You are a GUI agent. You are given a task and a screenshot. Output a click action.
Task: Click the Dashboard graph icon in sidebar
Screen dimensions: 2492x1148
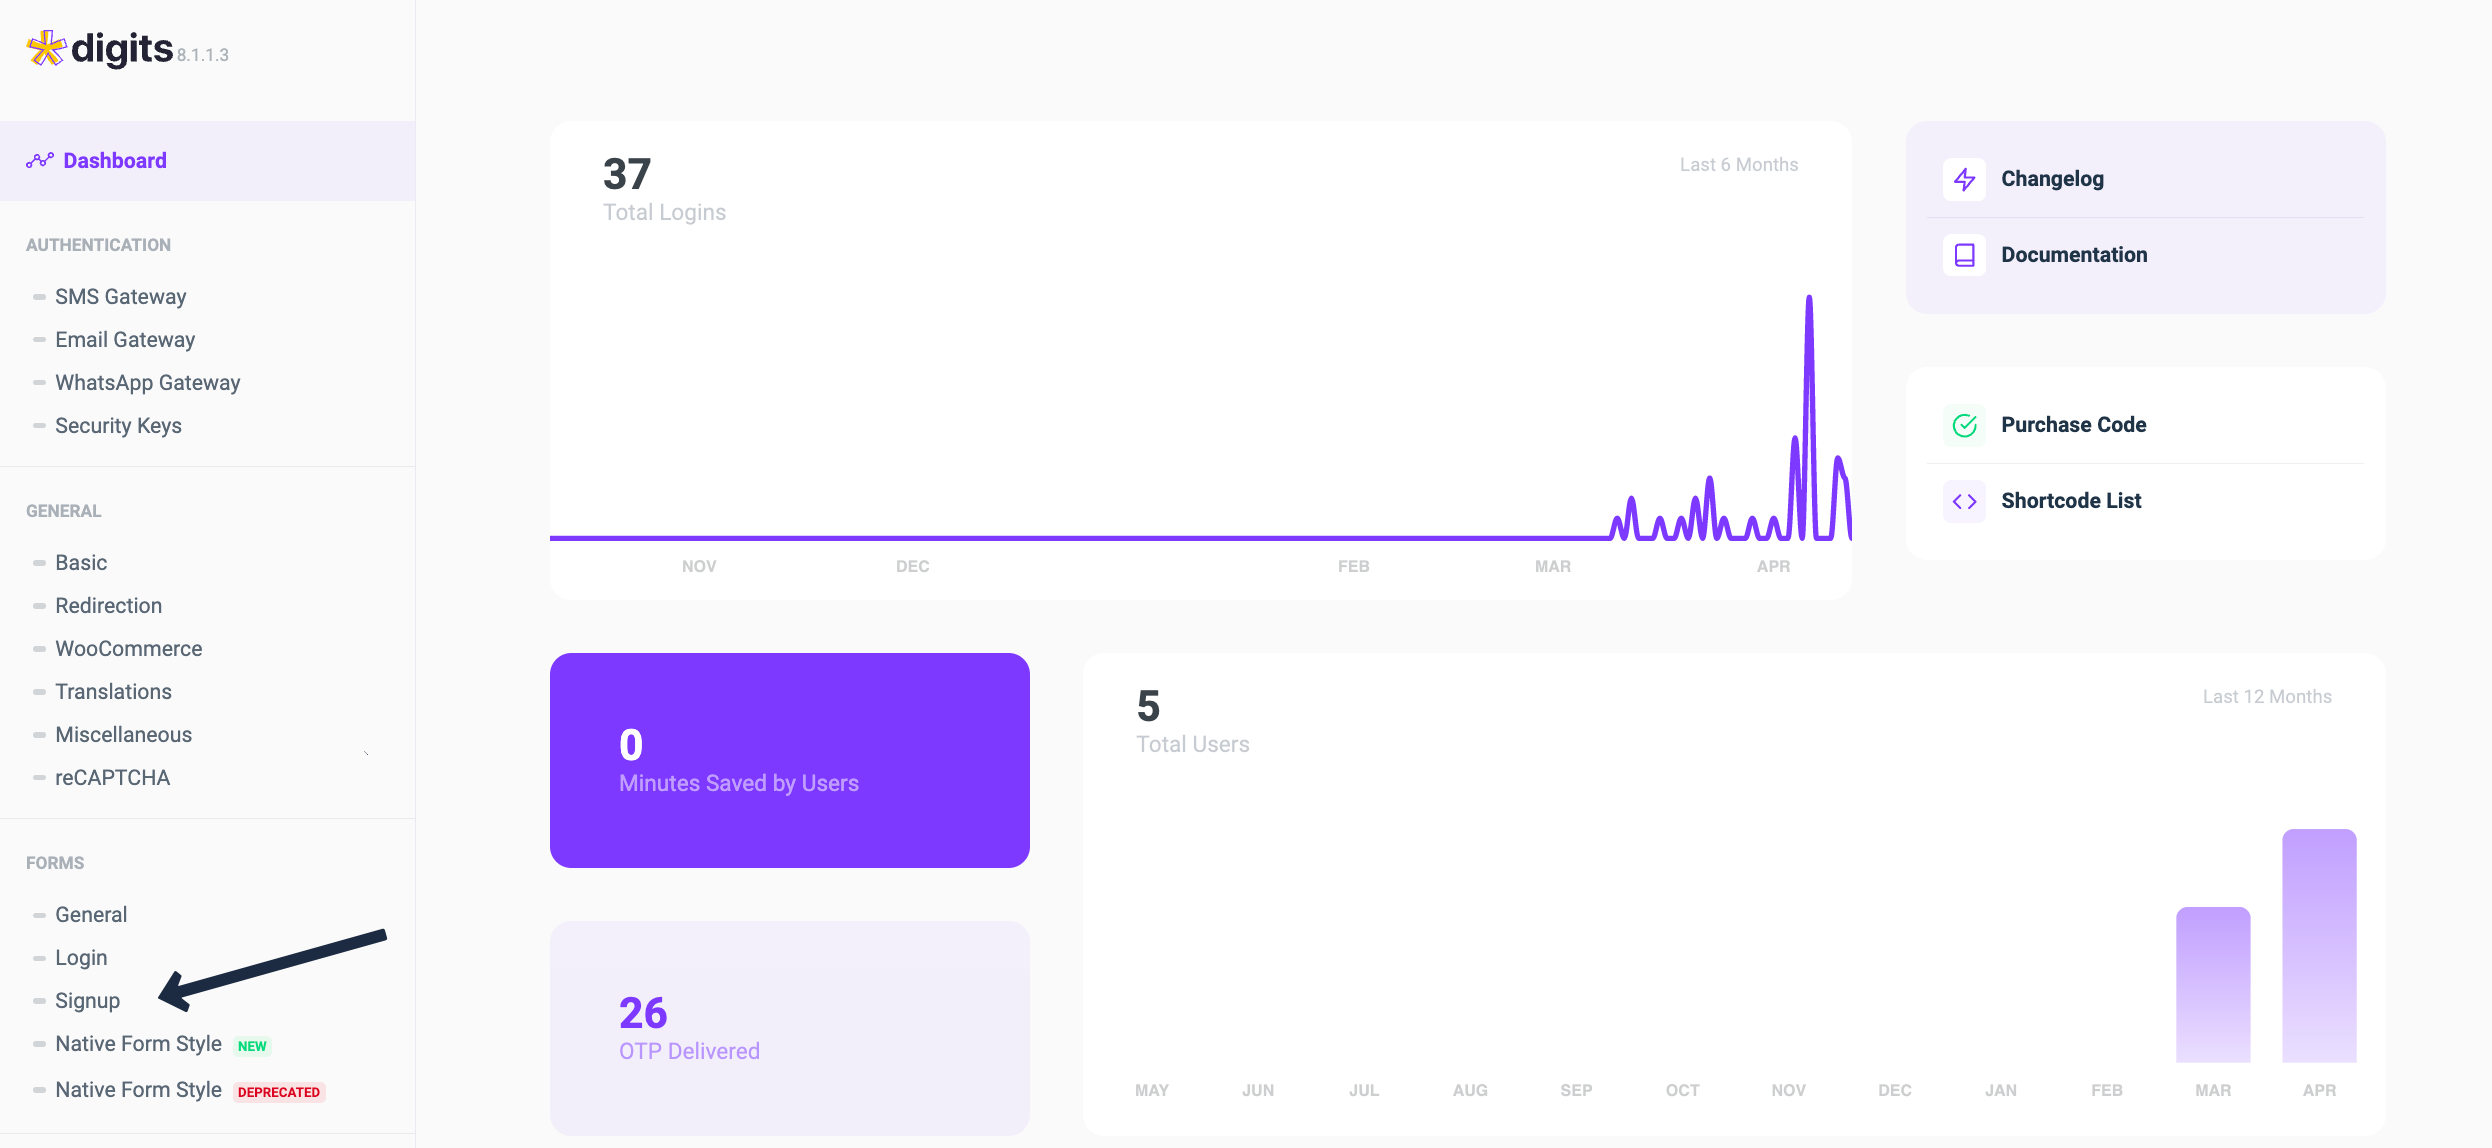tap(40, 161)
